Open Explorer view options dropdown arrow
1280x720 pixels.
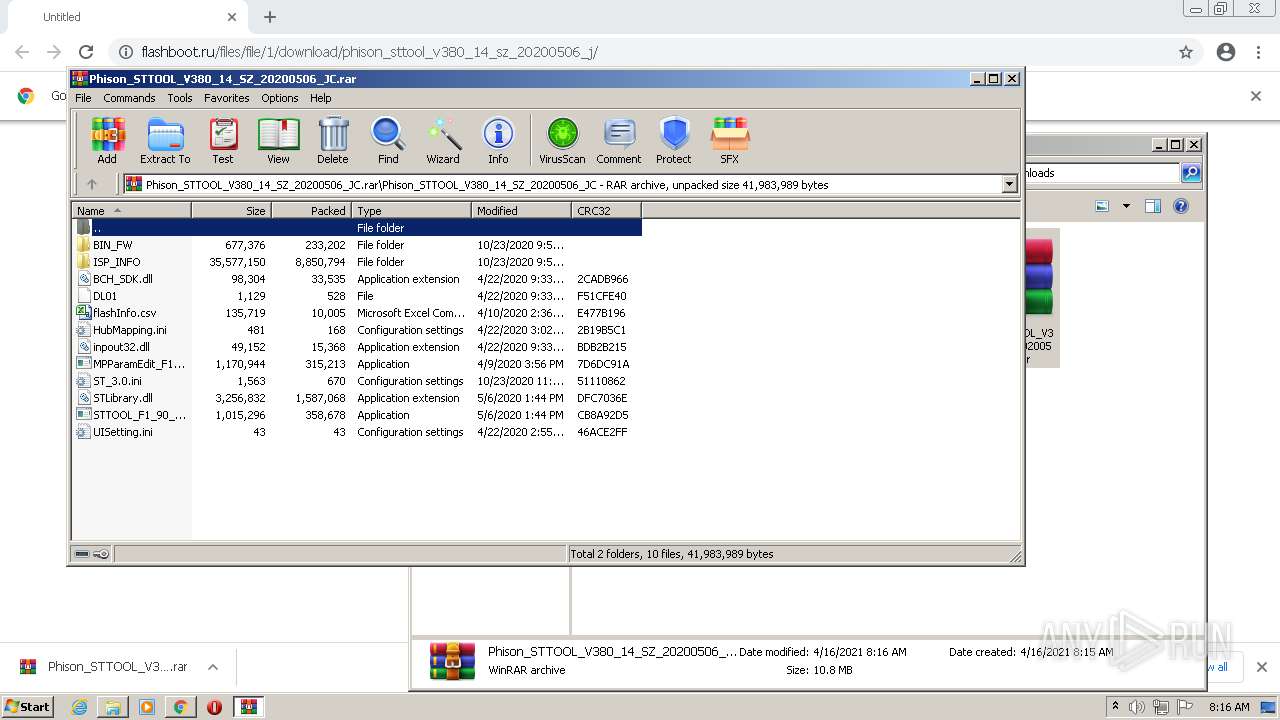1126,206
